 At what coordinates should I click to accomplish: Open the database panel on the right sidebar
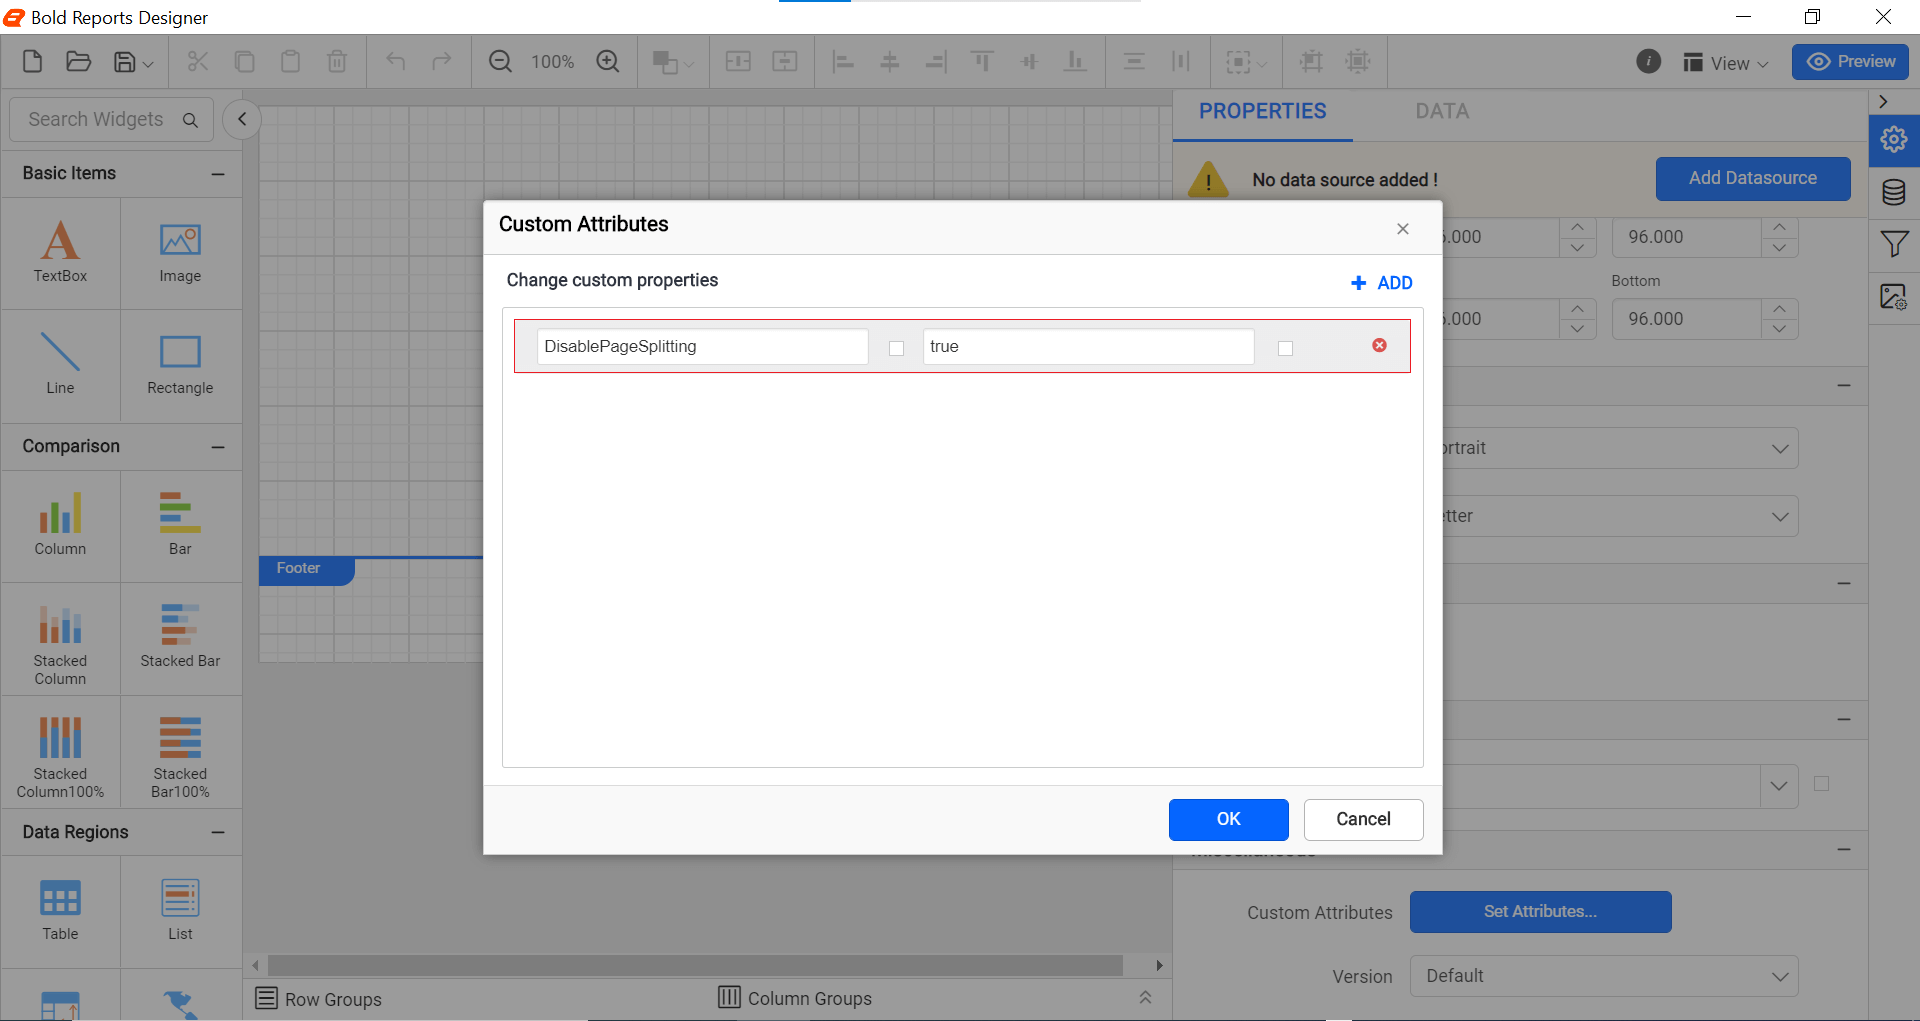pos(1894,192)
